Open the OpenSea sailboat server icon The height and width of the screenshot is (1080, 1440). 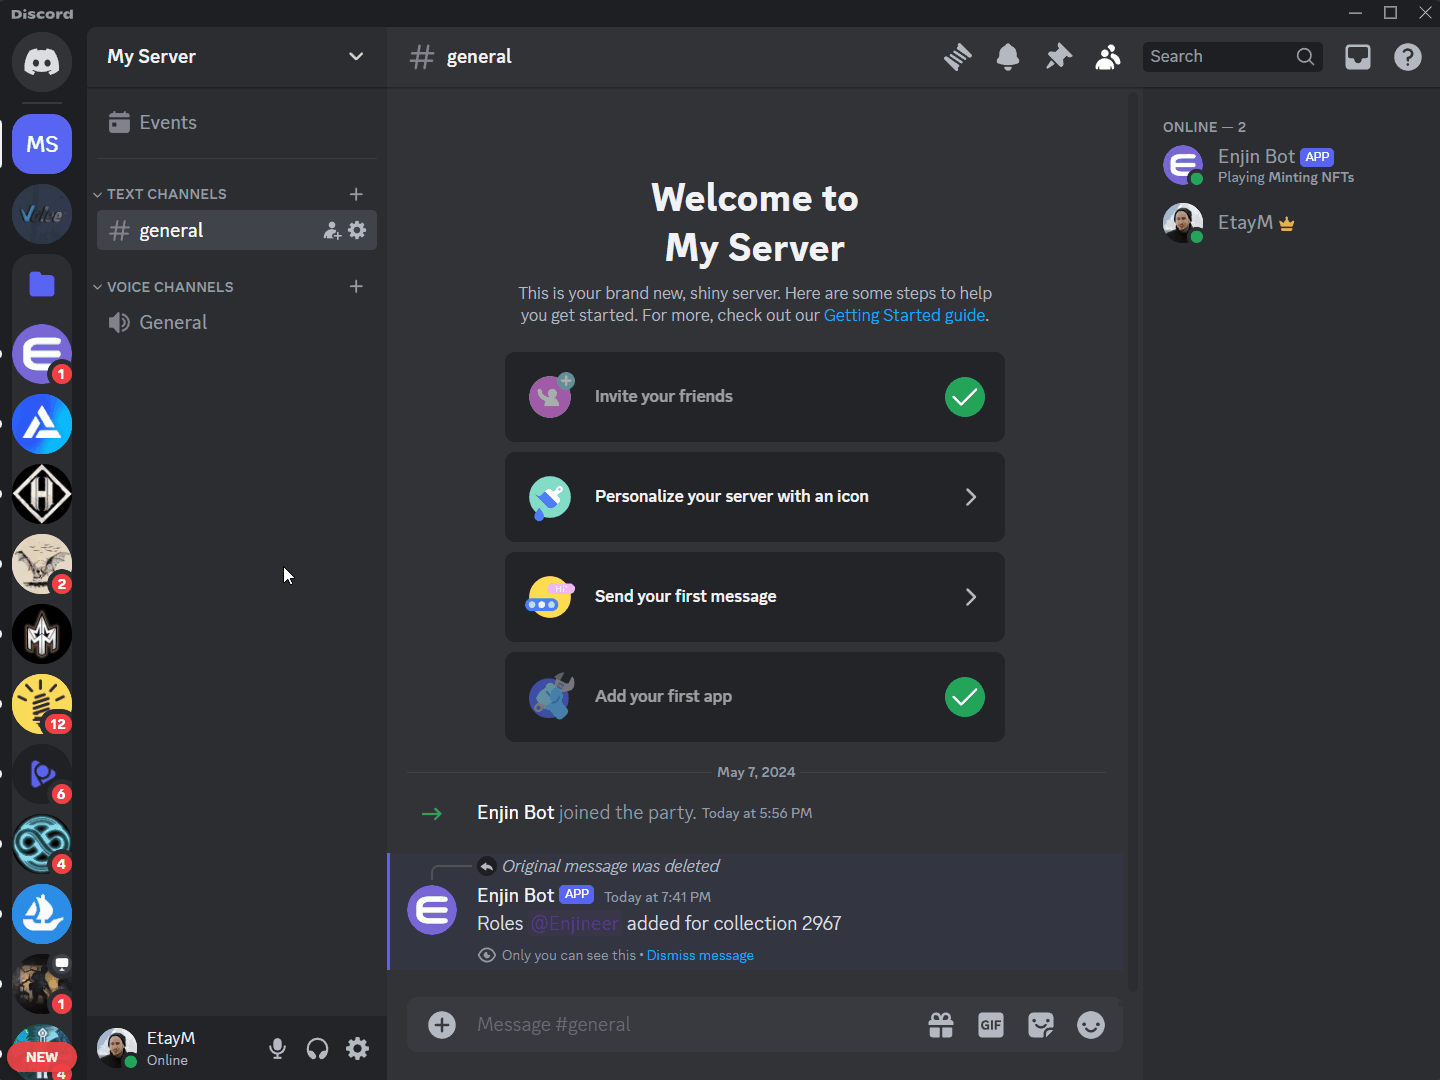[42, 914]
